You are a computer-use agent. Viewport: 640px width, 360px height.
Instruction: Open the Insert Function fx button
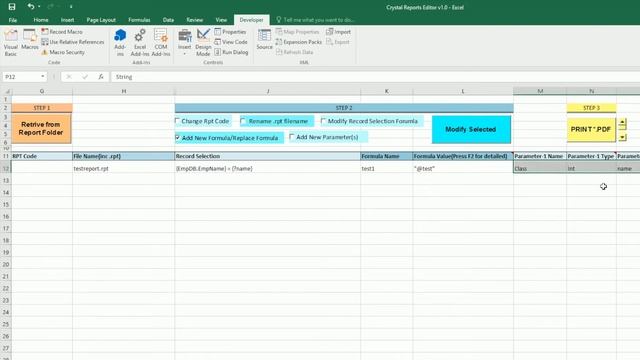tap(101, 77)
